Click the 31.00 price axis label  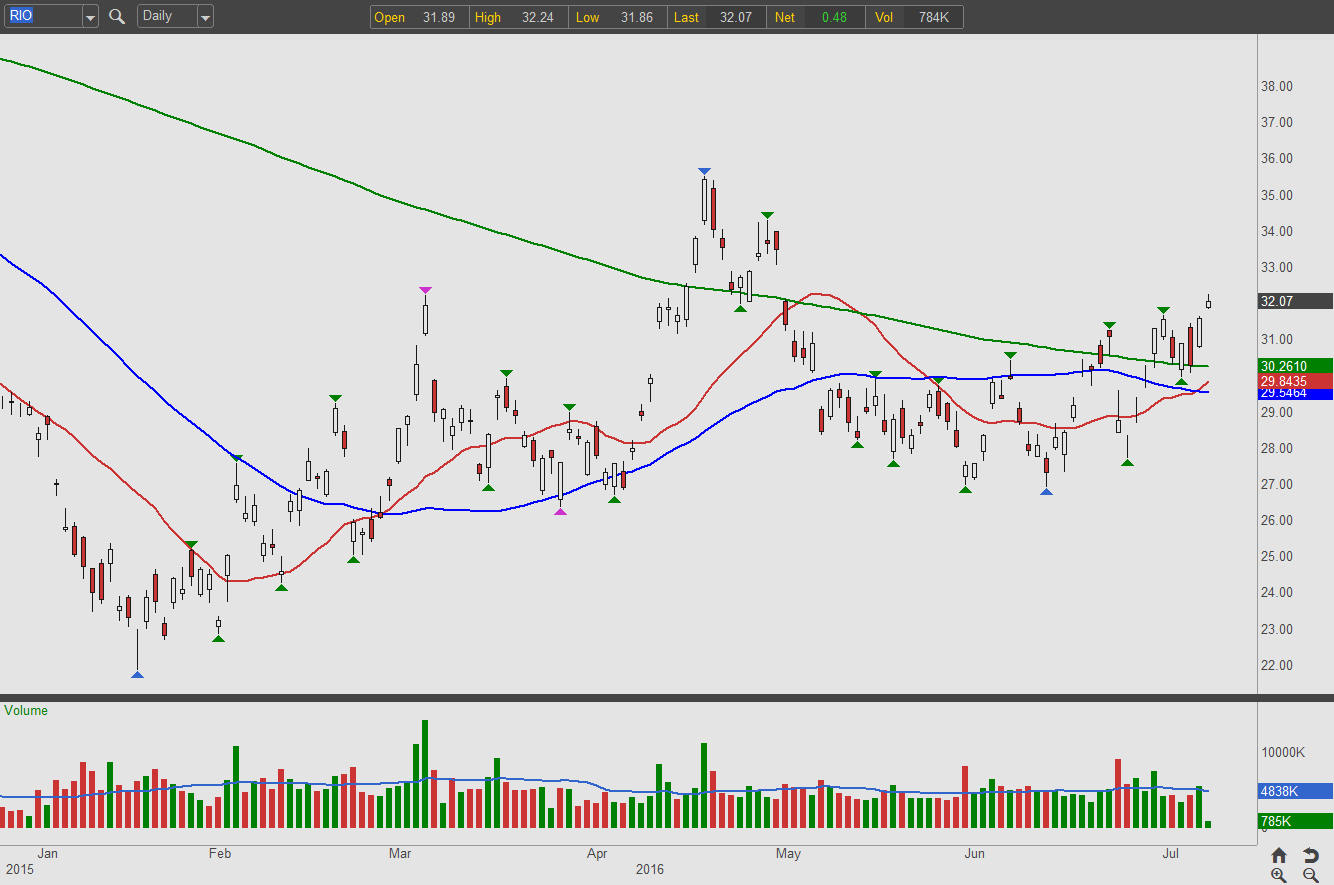pos(1278,339)
